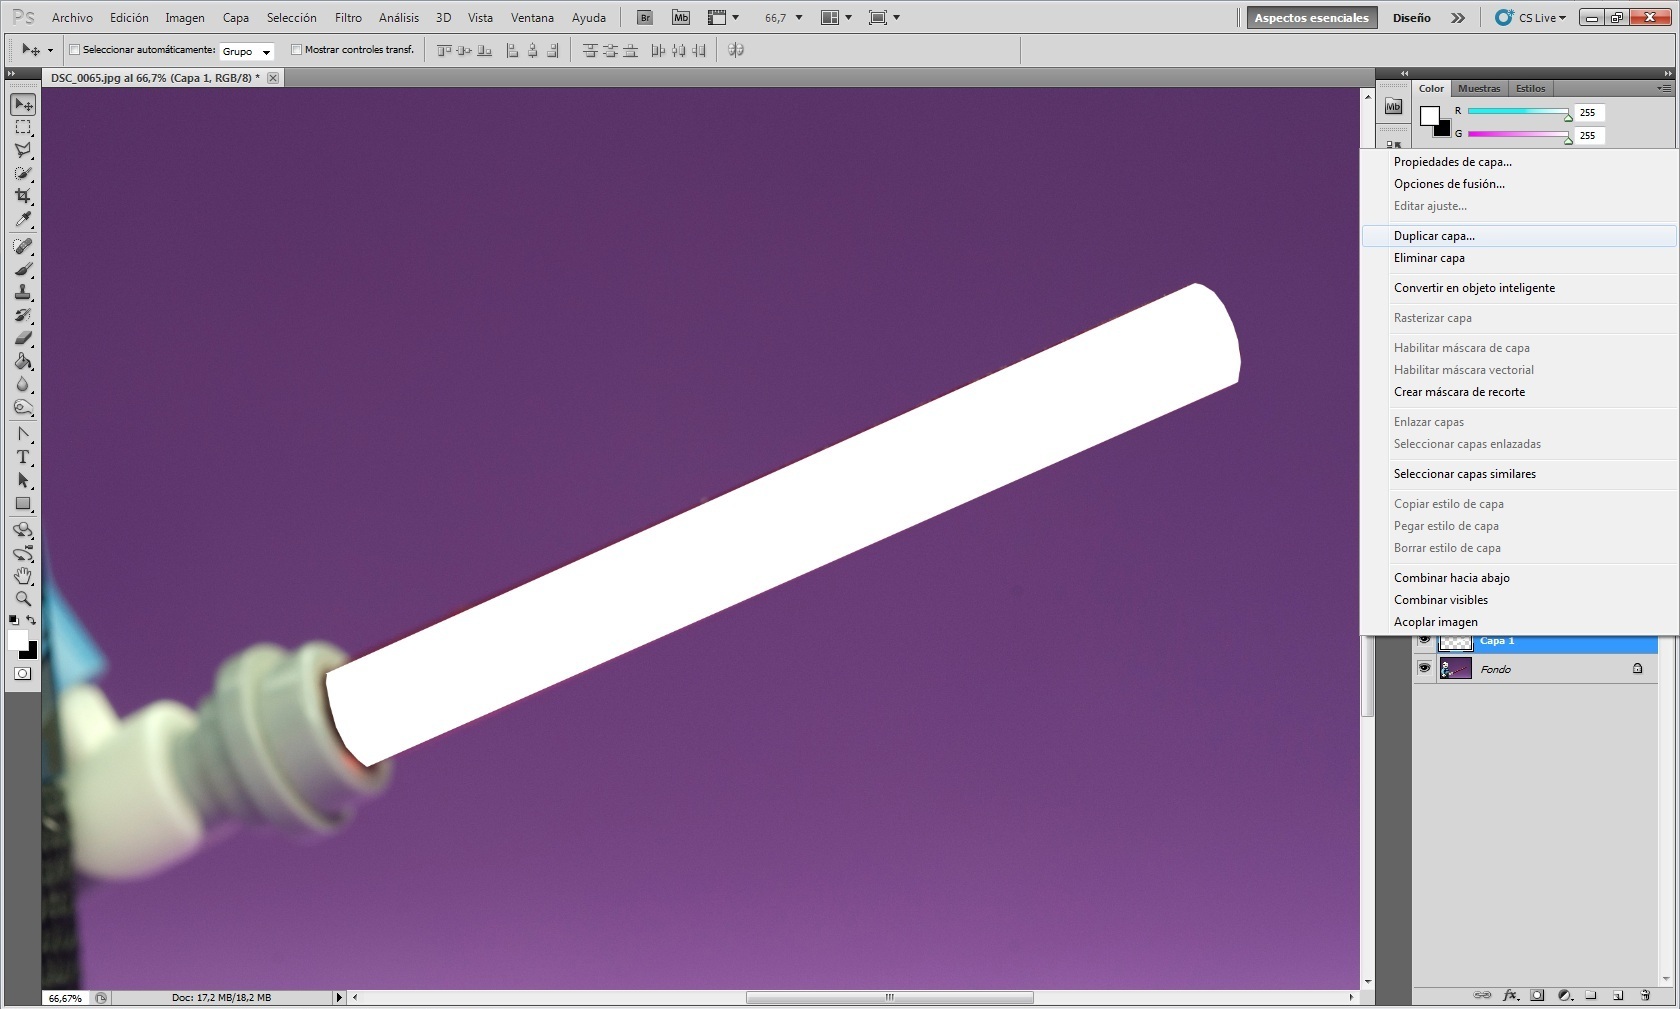Open the Grupo dropdown in options bar
The image size is (1680, 1009).
(x=247, y=51)
